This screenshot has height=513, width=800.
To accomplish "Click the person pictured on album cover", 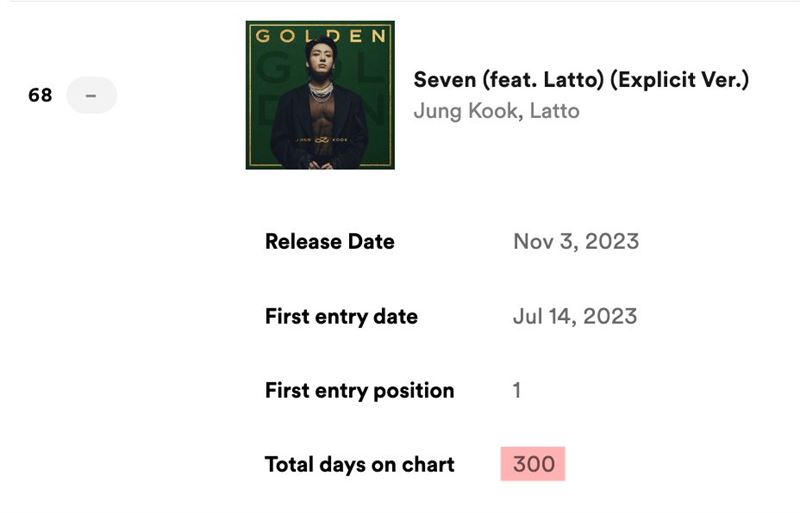I will pos(319,105).
